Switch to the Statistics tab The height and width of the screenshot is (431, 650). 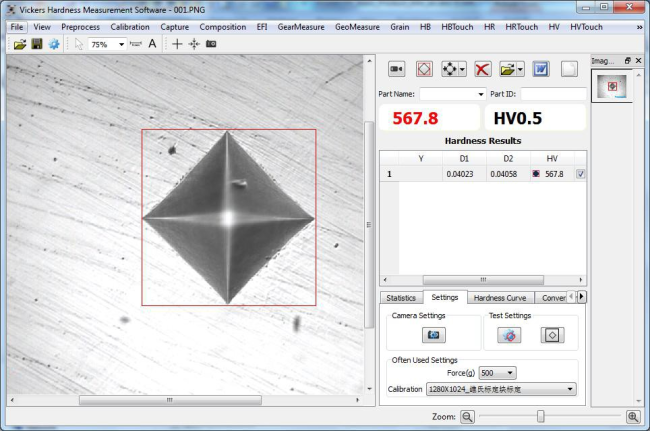[x=401, y=297]
